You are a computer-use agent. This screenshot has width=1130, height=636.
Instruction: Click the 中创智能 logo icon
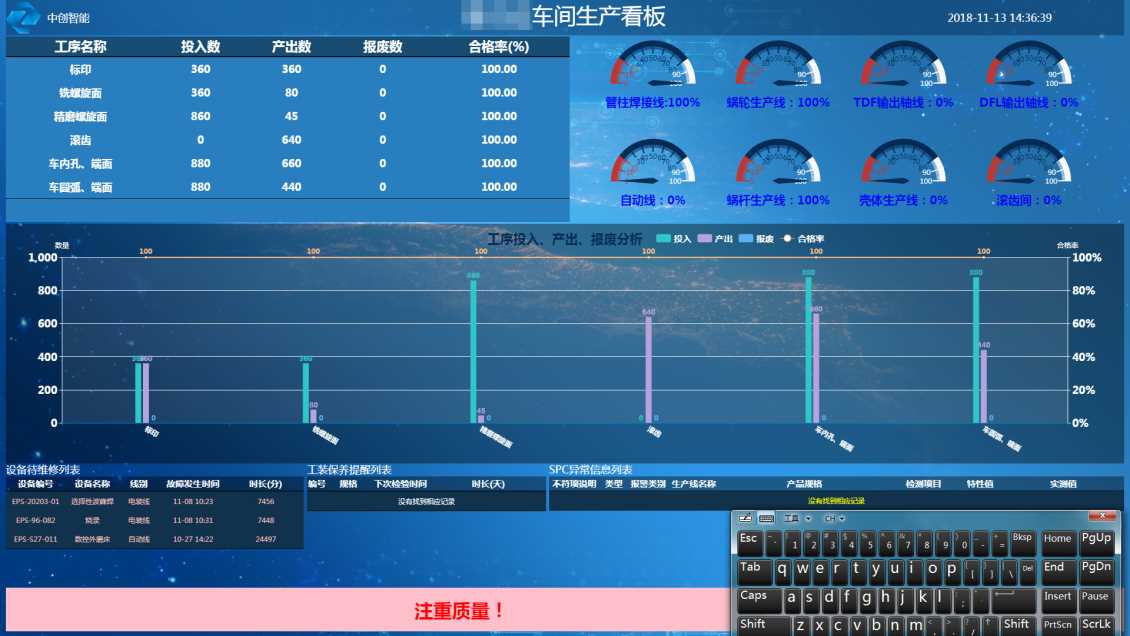click(22, 17)
